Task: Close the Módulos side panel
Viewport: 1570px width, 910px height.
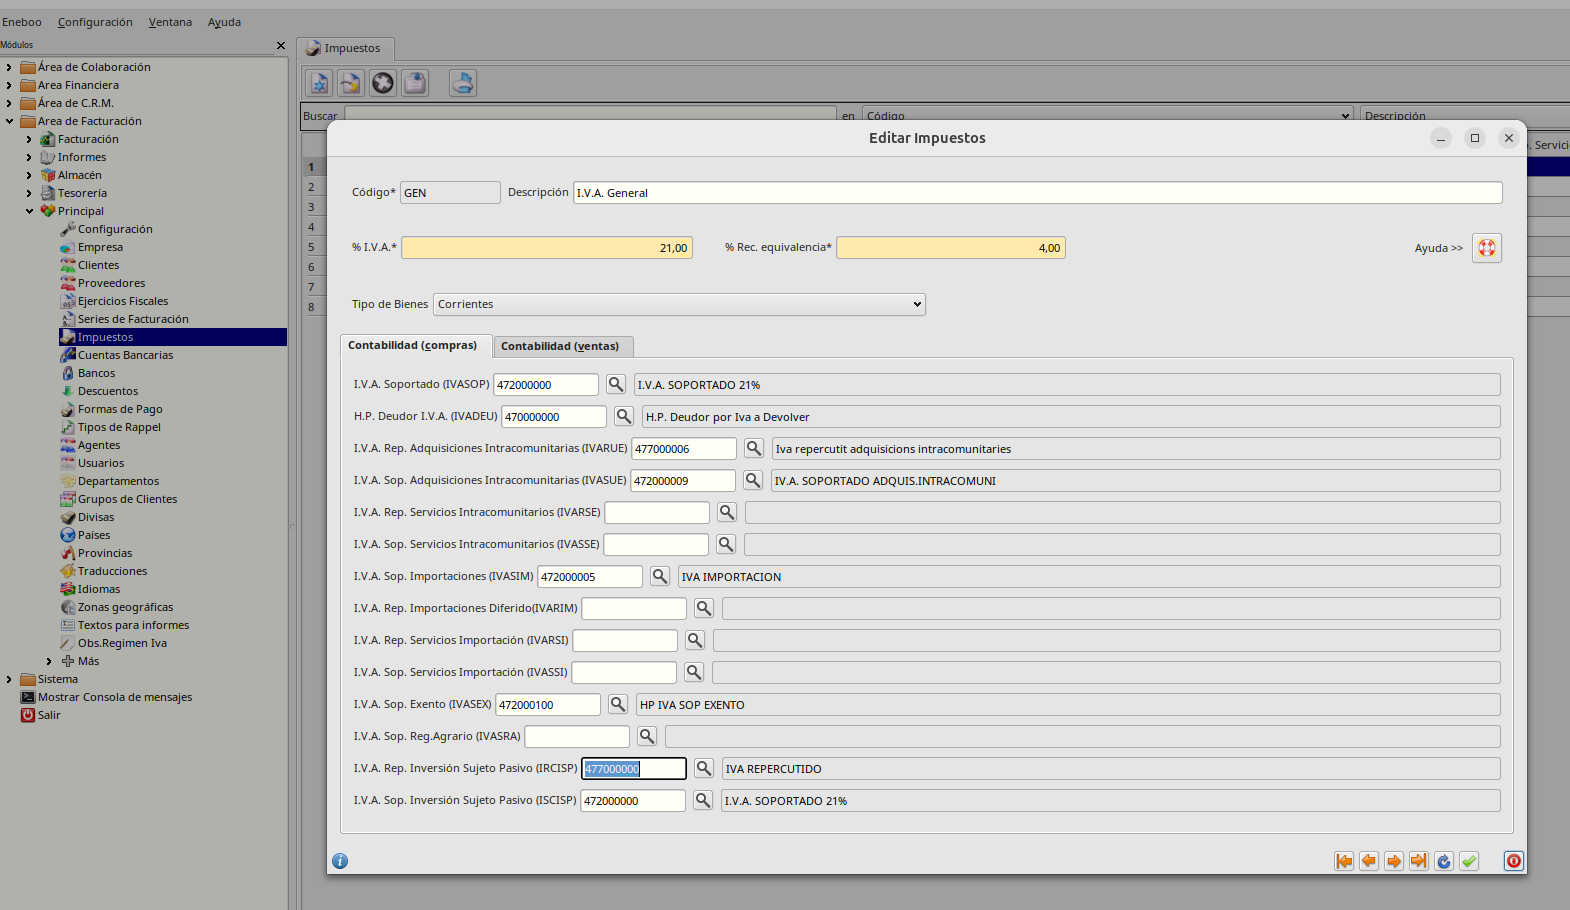Action: tap(281, 45)
